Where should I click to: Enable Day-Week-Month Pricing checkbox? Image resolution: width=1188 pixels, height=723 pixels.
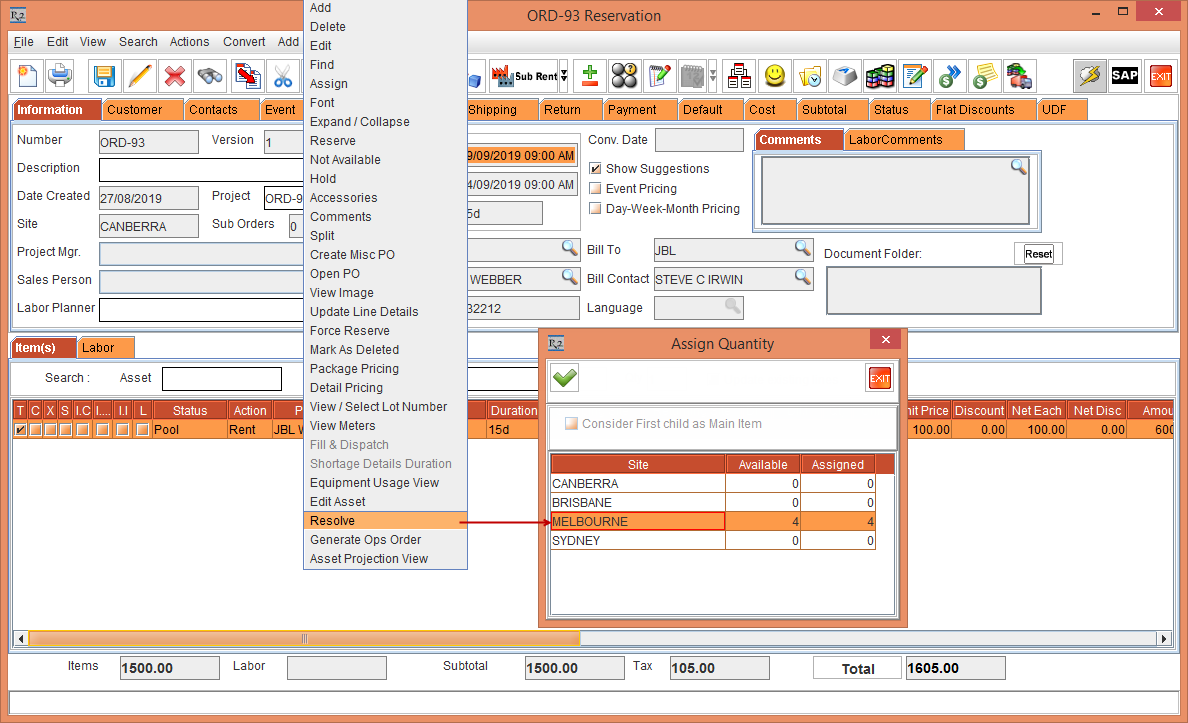[x=596, y=209]
